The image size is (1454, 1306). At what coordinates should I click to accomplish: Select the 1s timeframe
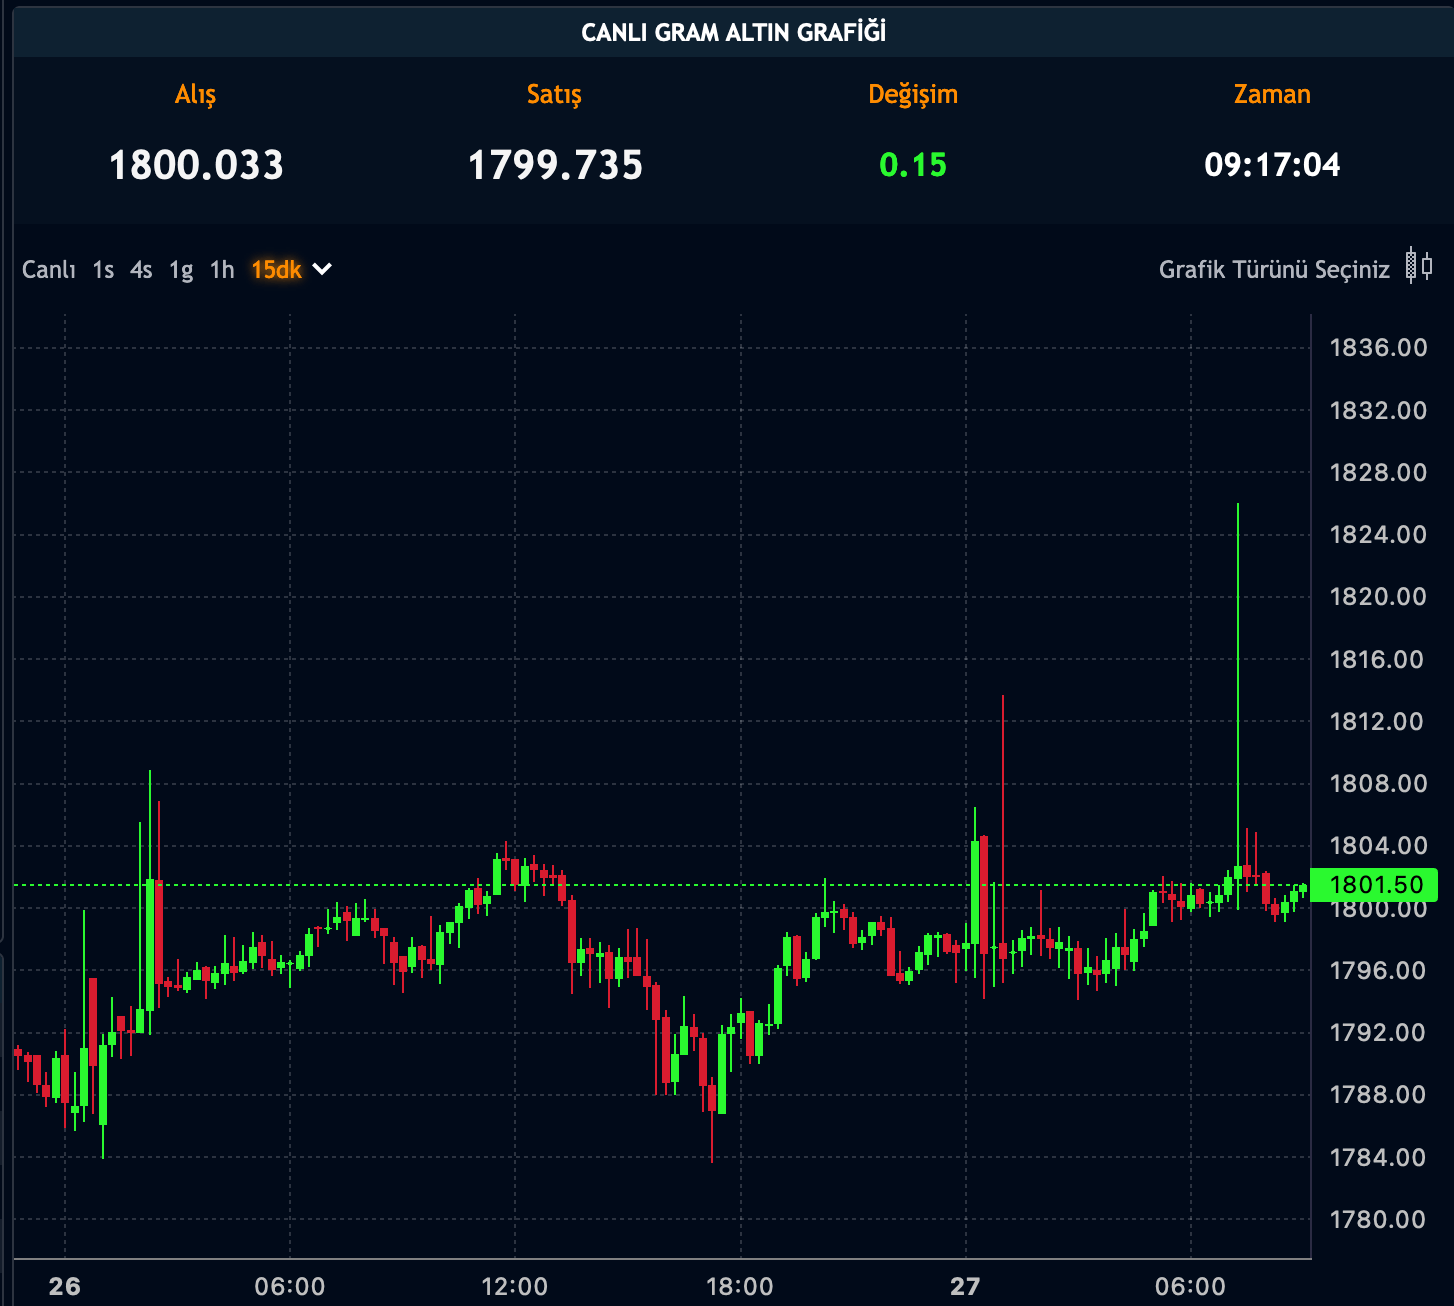[x=103, y=270]
